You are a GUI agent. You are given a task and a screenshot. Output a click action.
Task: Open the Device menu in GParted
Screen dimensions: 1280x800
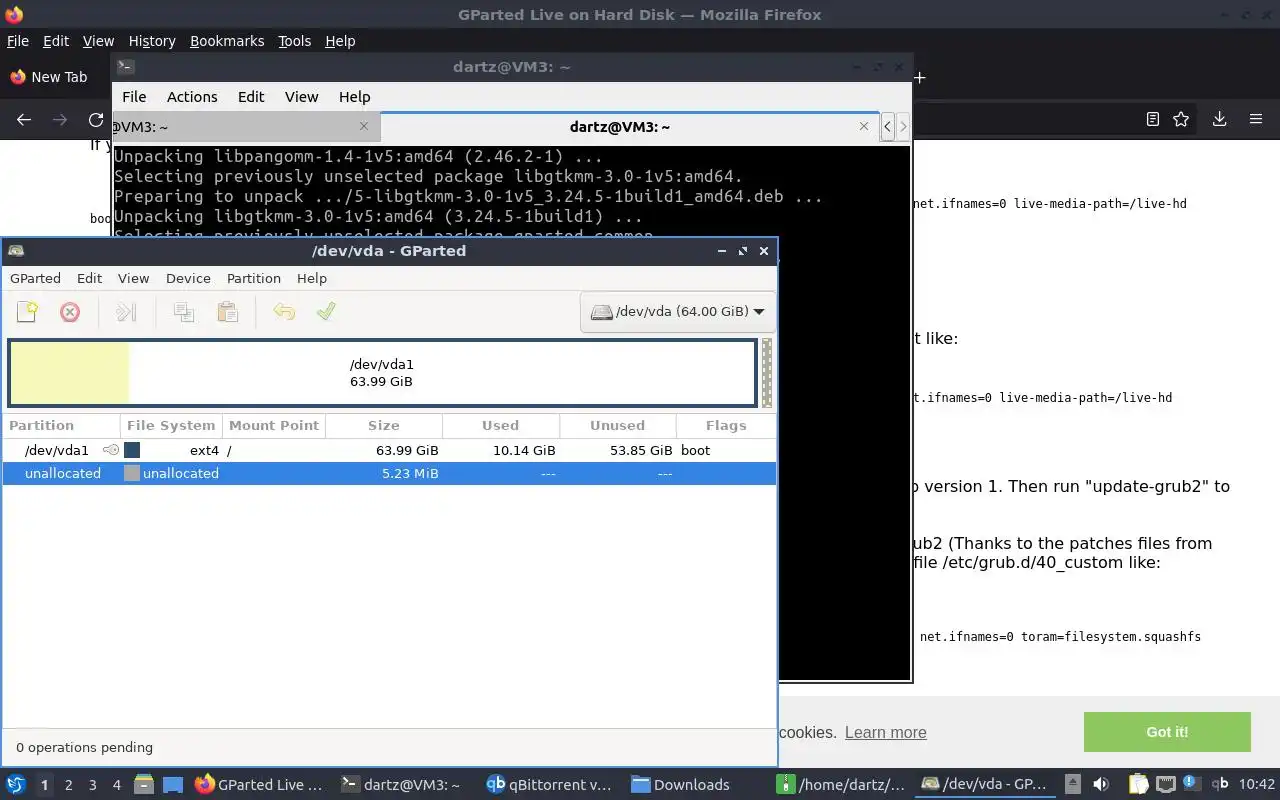(x=188, y=278)
